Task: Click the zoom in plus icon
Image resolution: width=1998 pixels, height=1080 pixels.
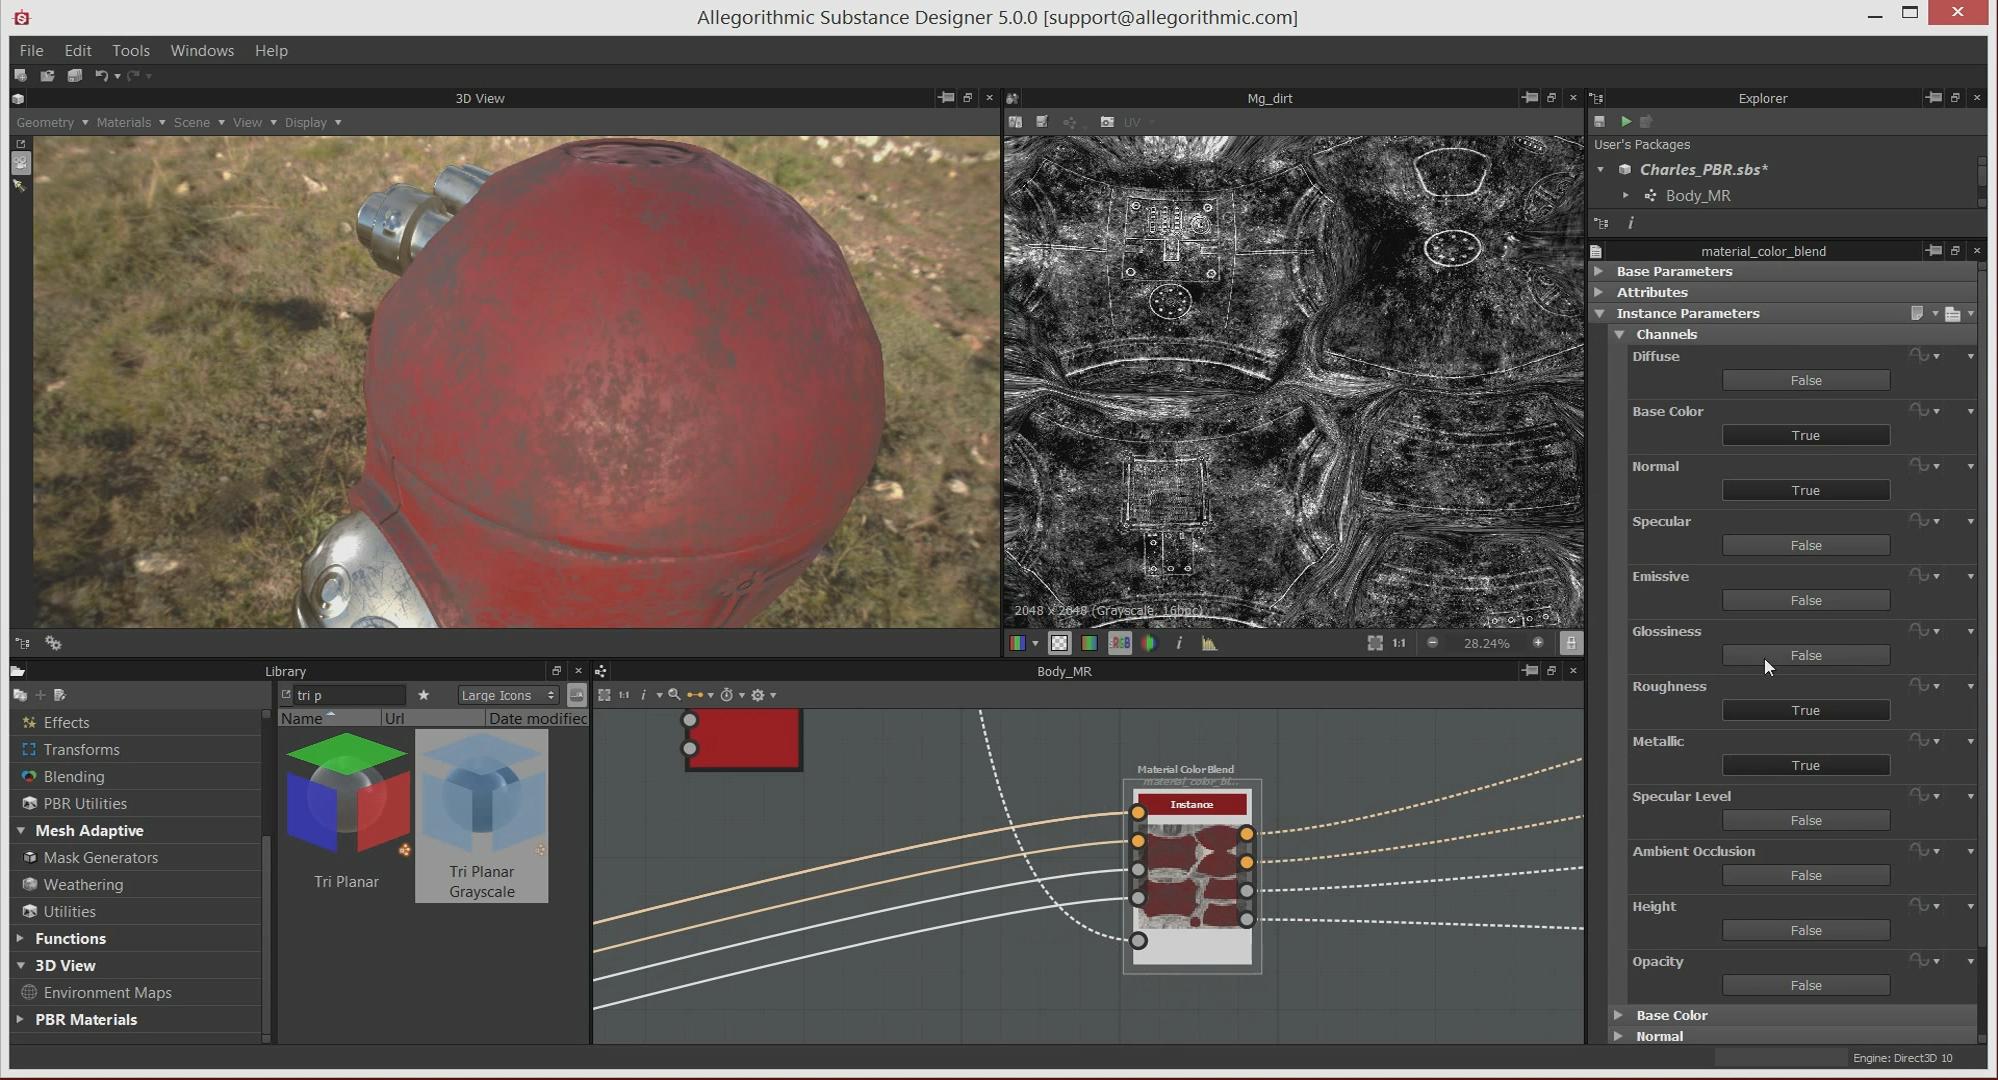Action: pyautogui.click(x=1537, y=643)
